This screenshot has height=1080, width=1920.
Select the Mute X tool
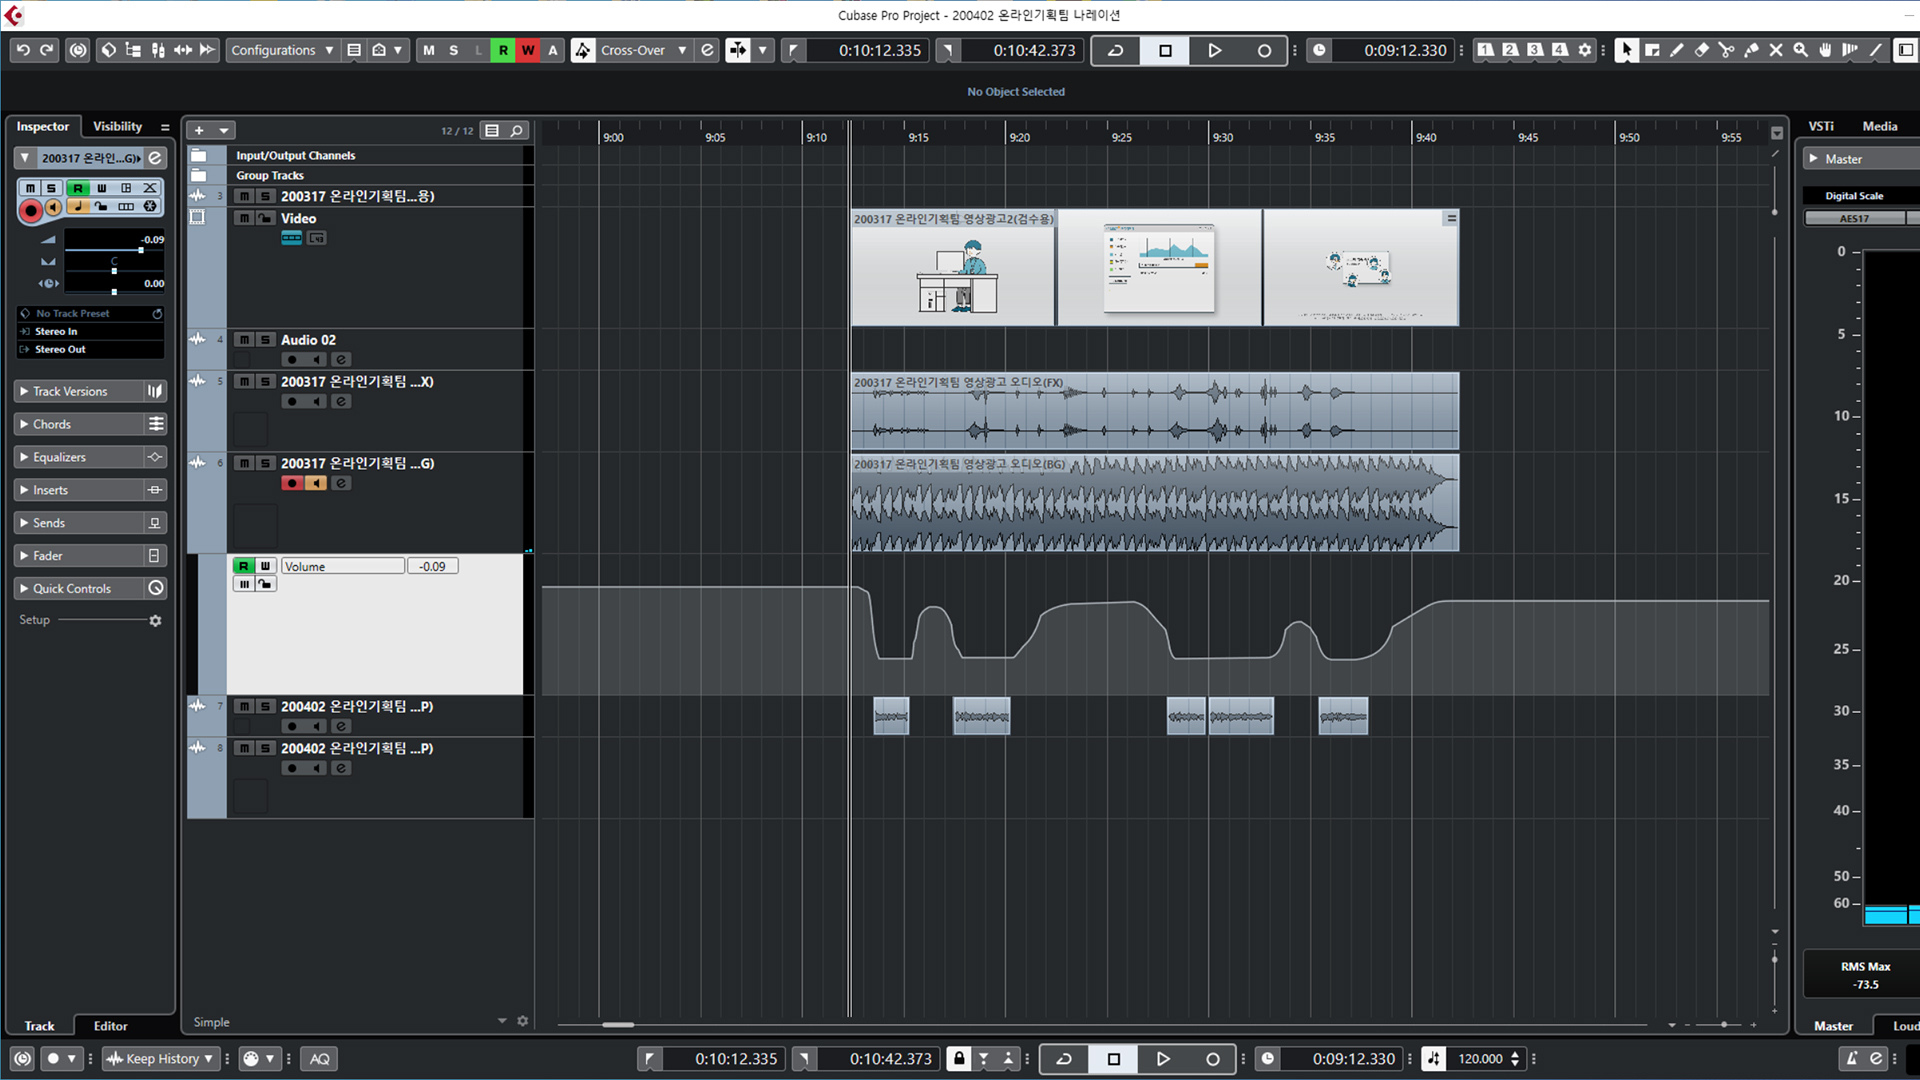point(1776,50)
